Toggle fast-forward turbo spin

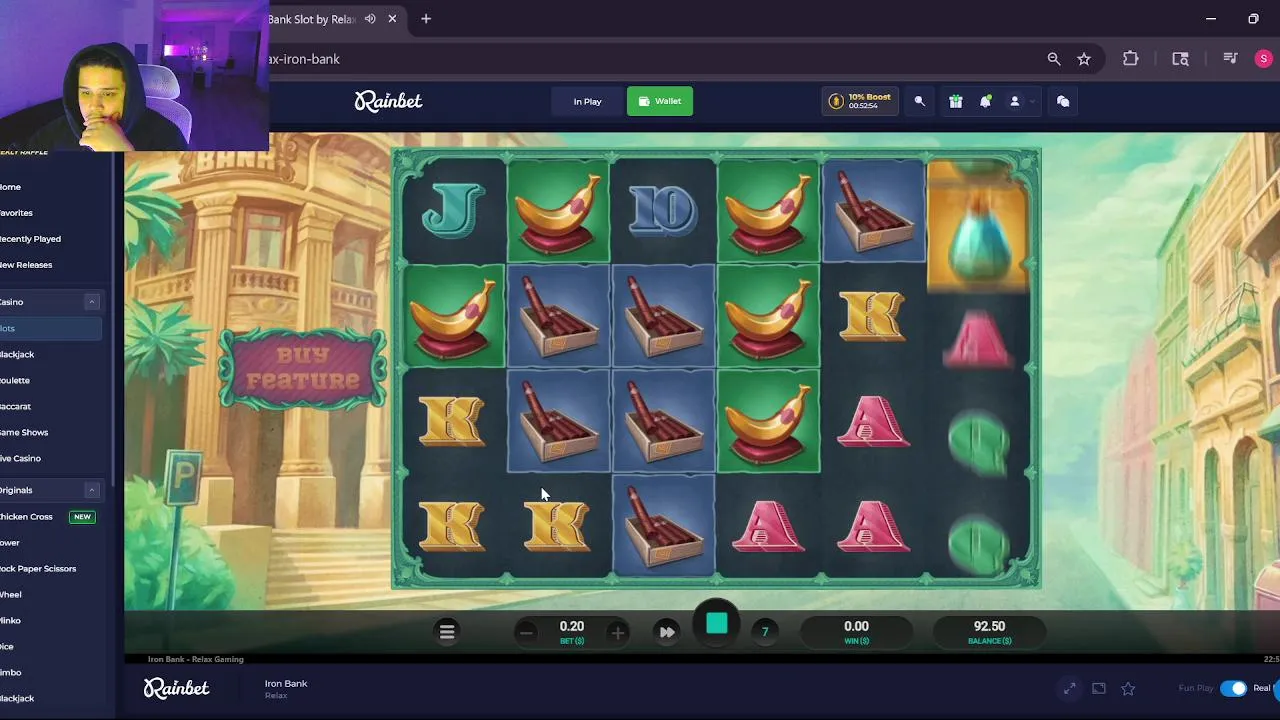click(x=666, y=632)
